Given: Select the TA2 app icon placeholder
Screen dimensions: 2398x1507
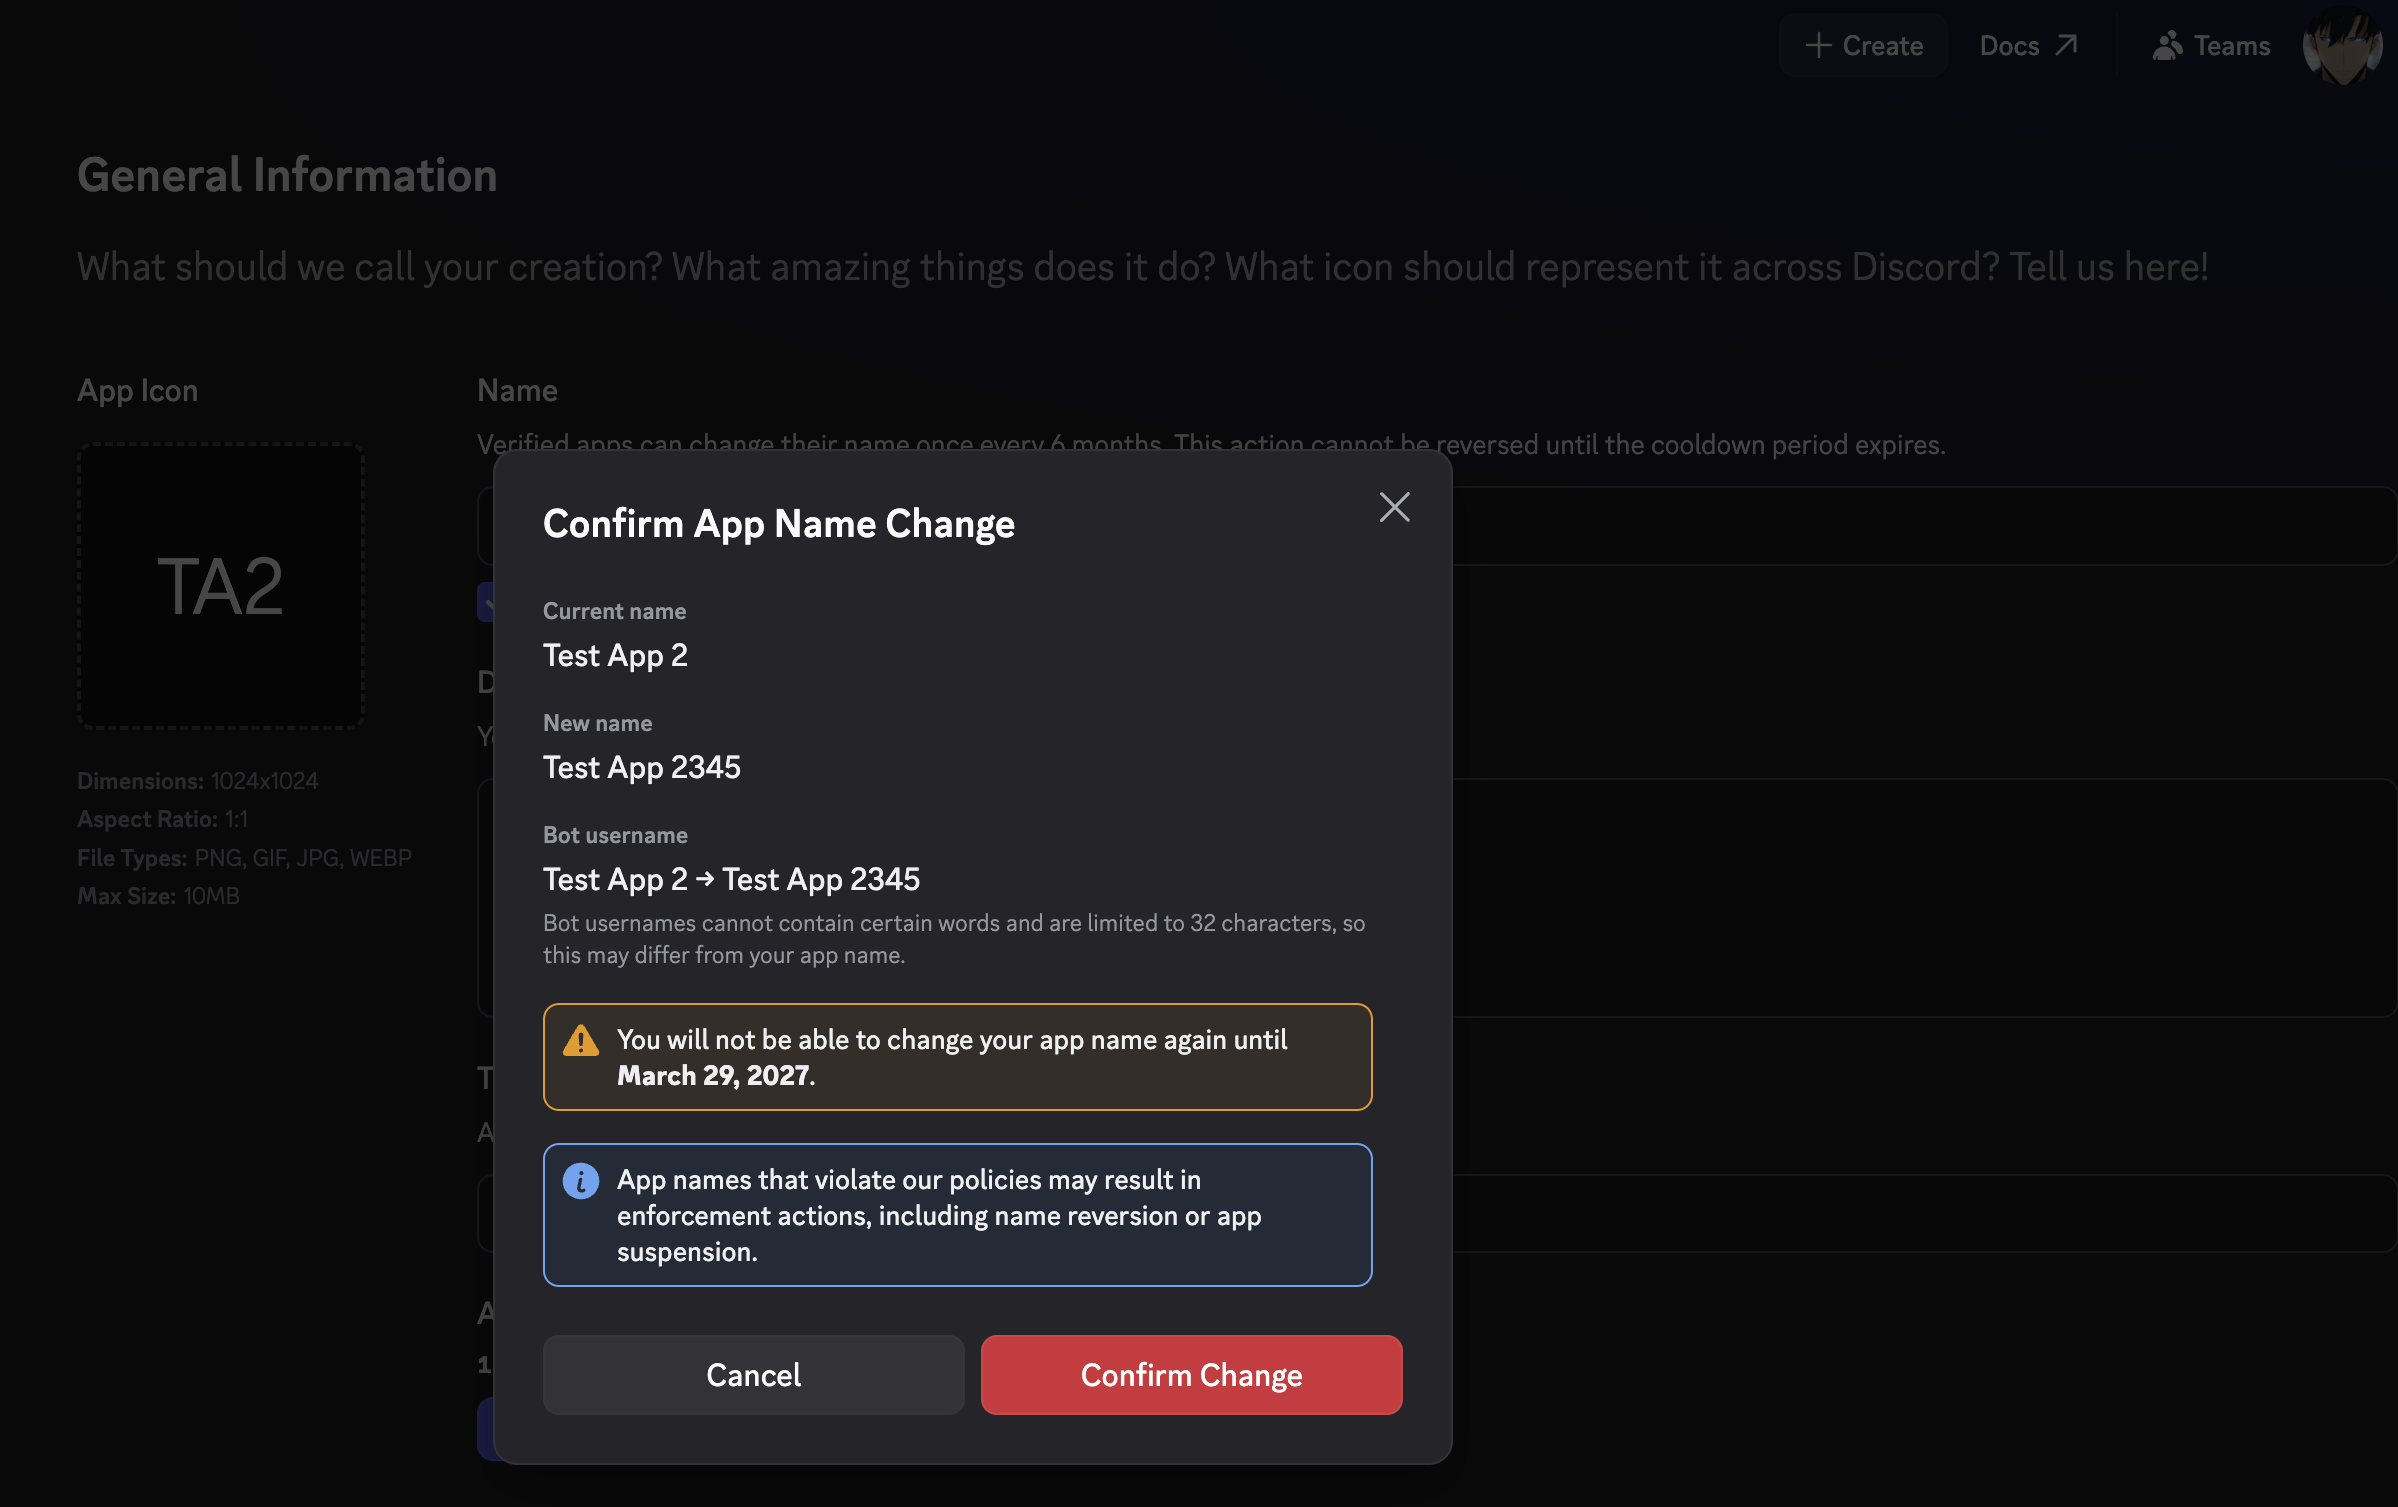Looking at the screenshot, I should click(221, 586).
